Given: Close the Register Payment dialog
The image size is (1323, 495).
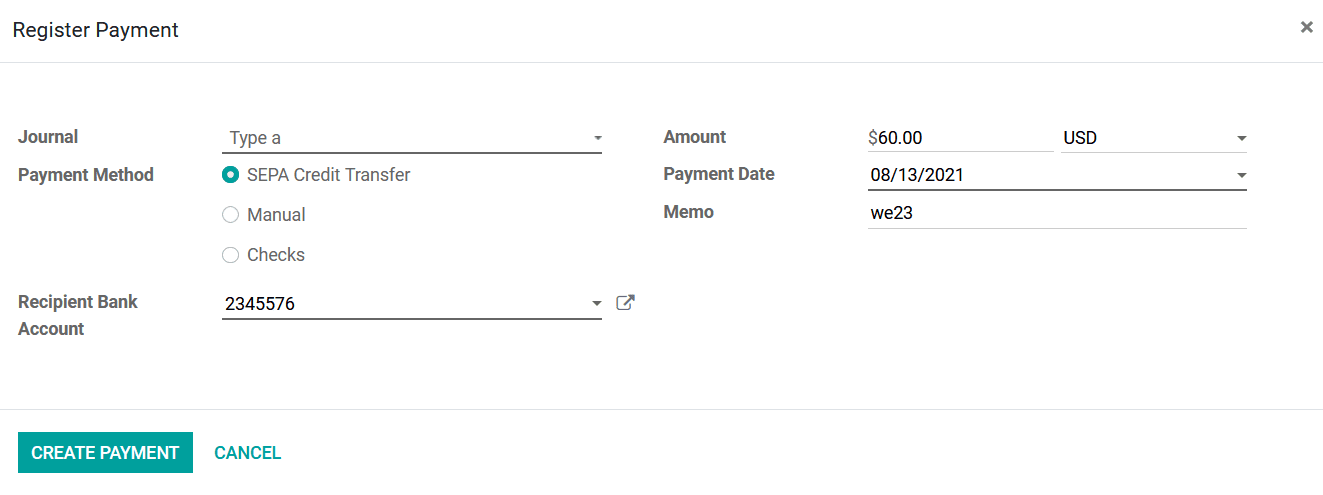Looking at the screenshot, I should [x=1306, y=28].
